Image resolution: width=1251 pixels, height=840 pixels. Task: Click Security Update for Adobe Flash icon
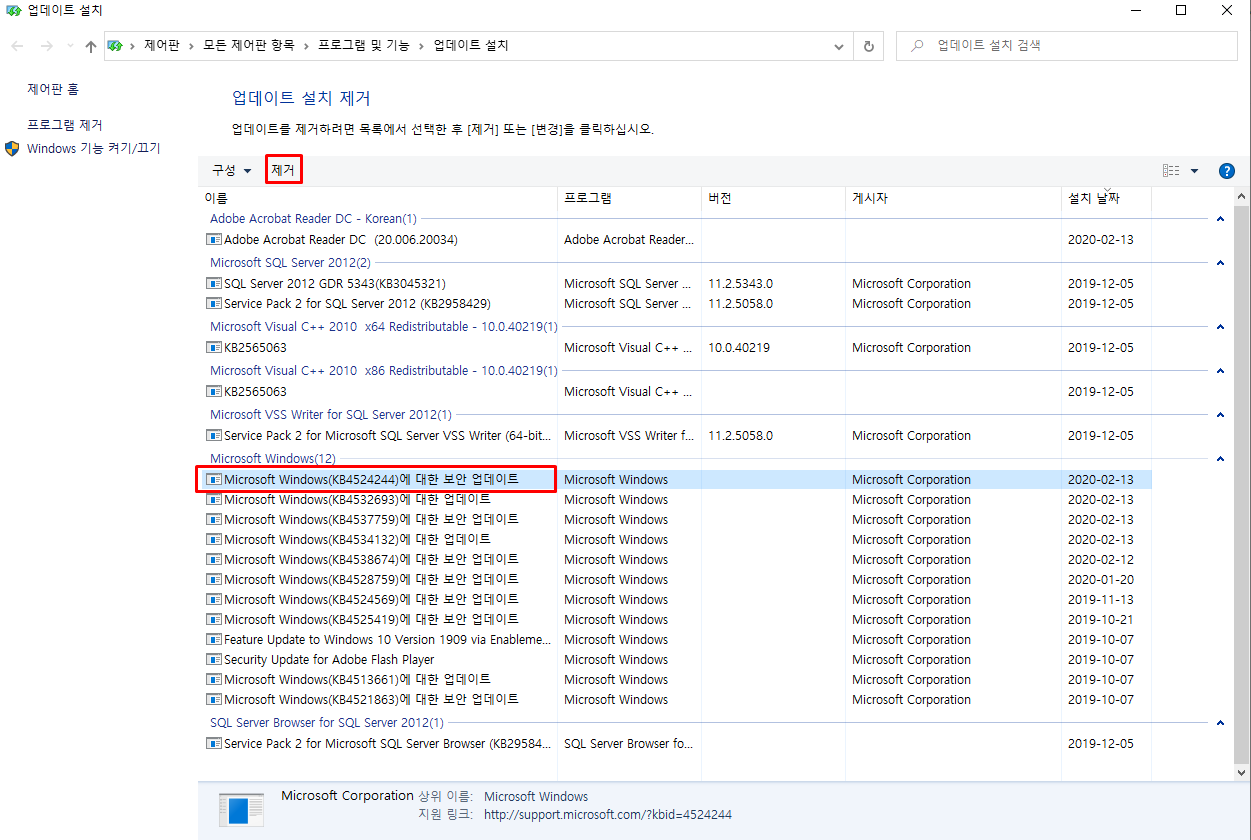pos(213,660)
